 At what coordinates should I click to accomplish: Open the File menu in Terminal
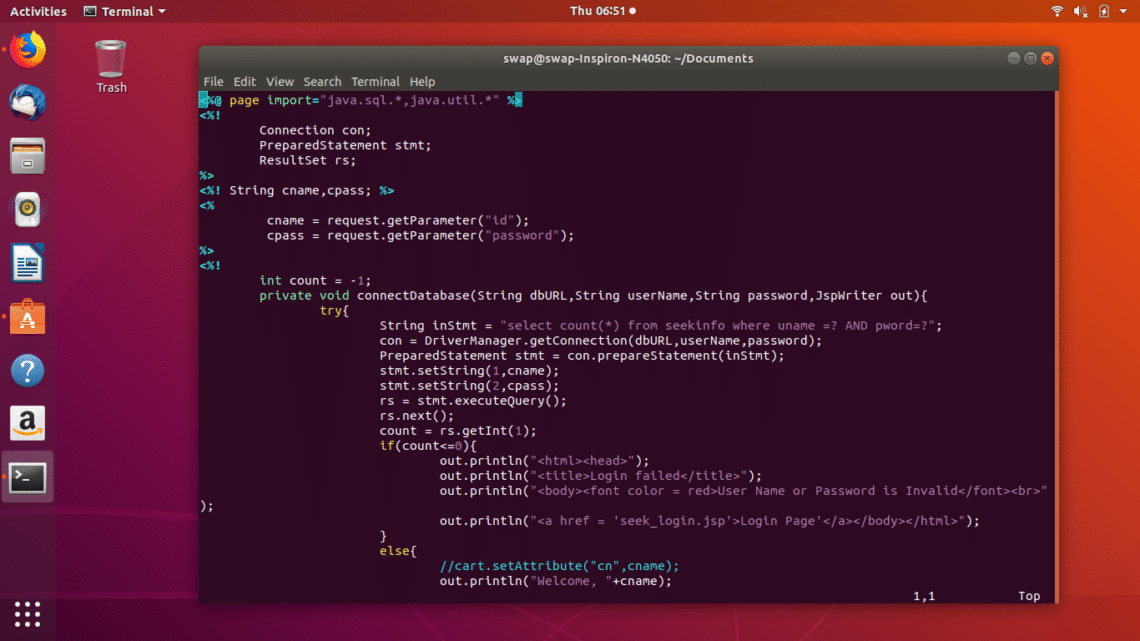pos(213,81)
